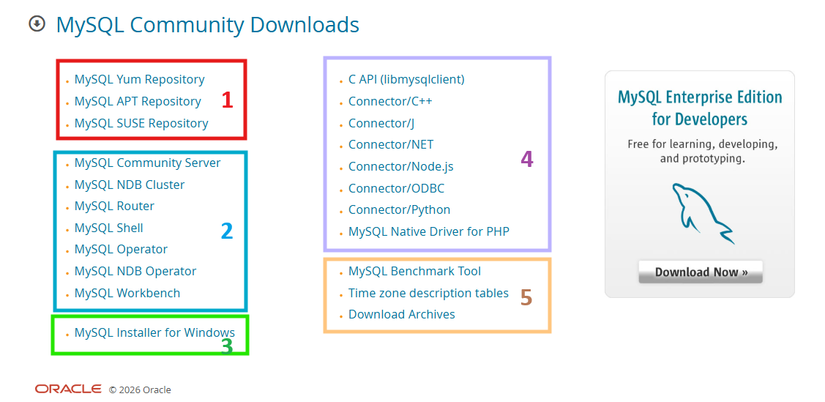Open the MySQL Router download page
Screen dimensions: 825x402
tap(114, 206)
